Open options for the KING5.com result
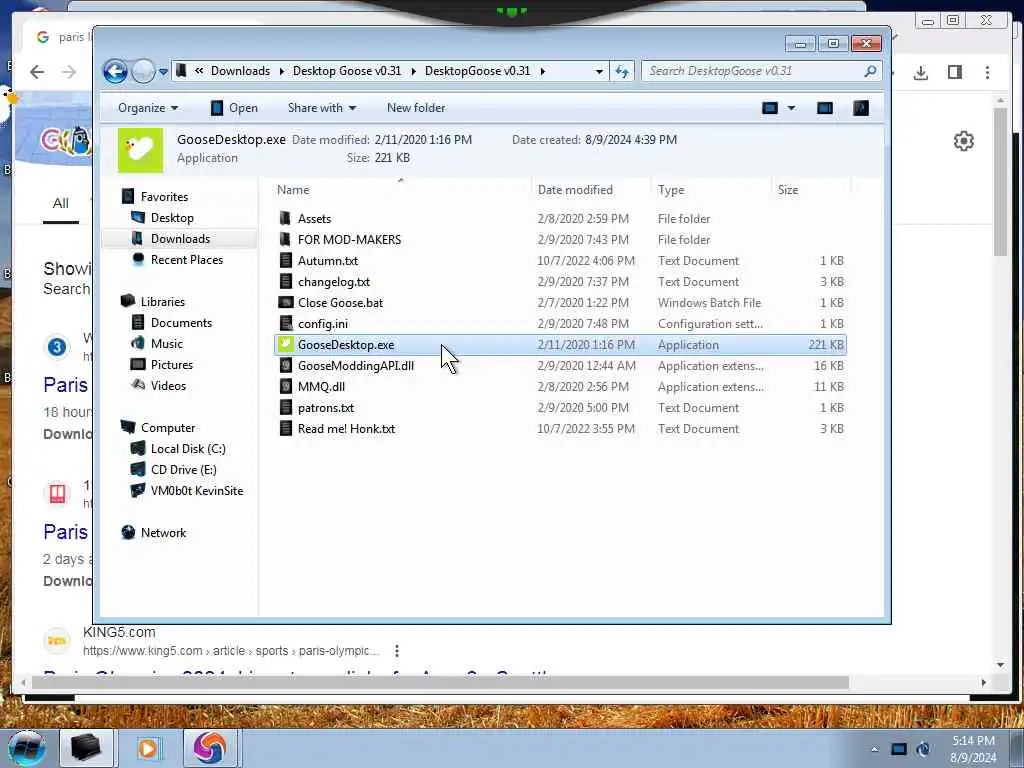The height and width of the screenshot is (768, 1024). tap(396, 651)
